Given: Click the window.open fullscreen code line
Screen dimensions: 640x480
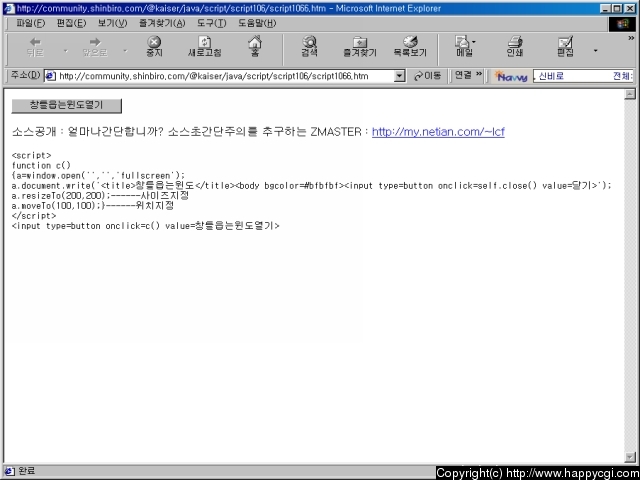Looking at the screenshot, I should (x=98, y=176).
